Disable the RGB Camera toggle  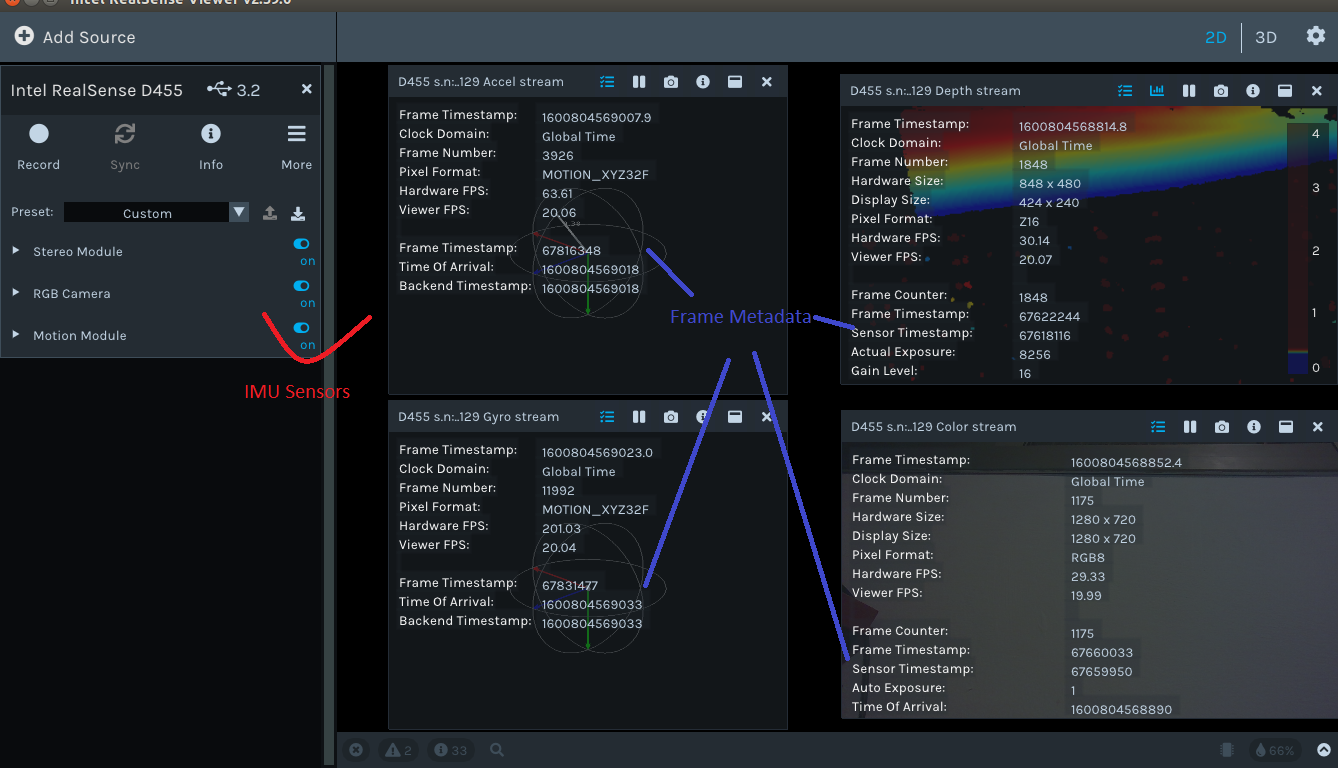[301, 286]
